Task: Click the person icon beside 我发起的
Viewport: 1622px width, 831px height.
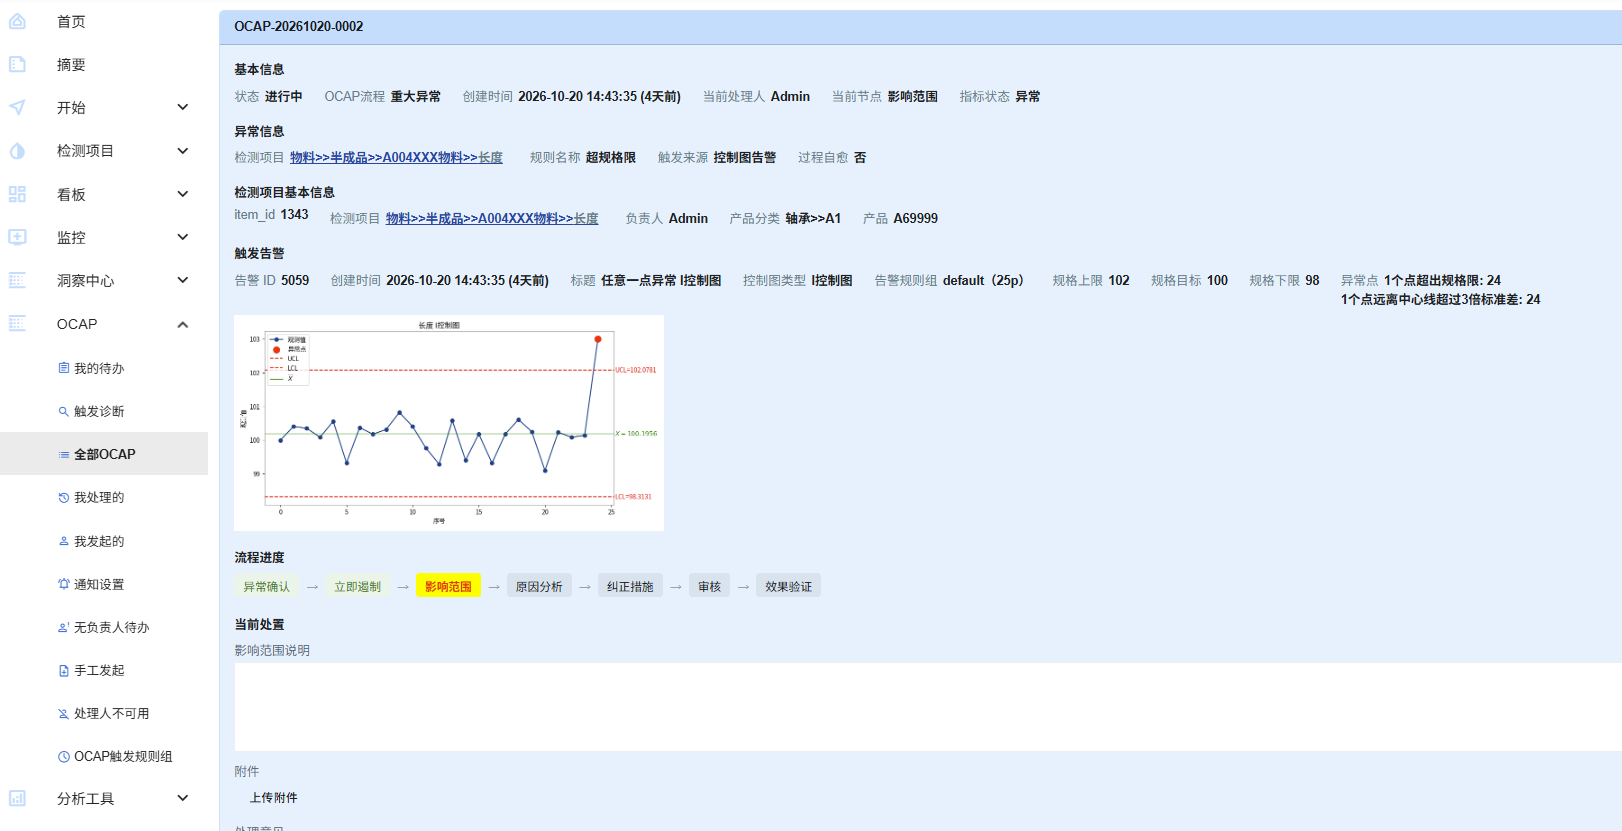Action: [x=64, y=541]
